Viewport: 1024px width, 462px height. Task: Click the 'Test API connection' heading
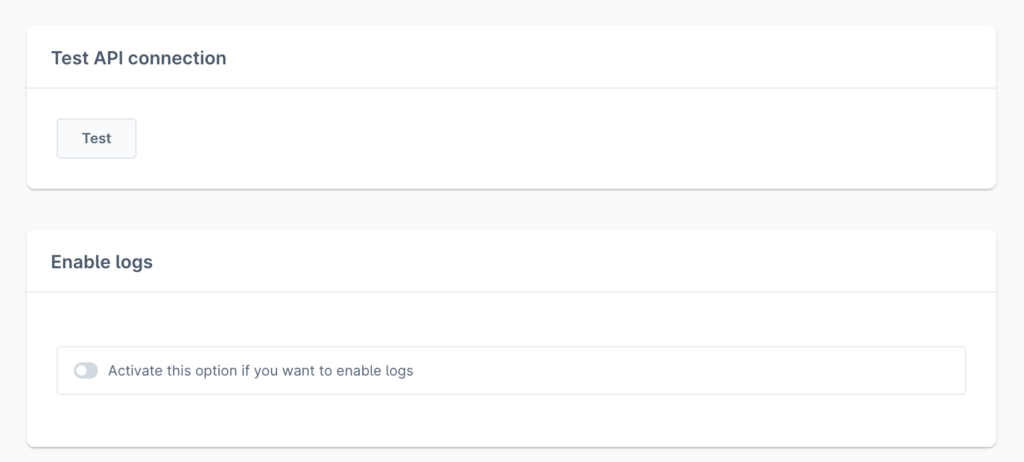pos(138,58)
